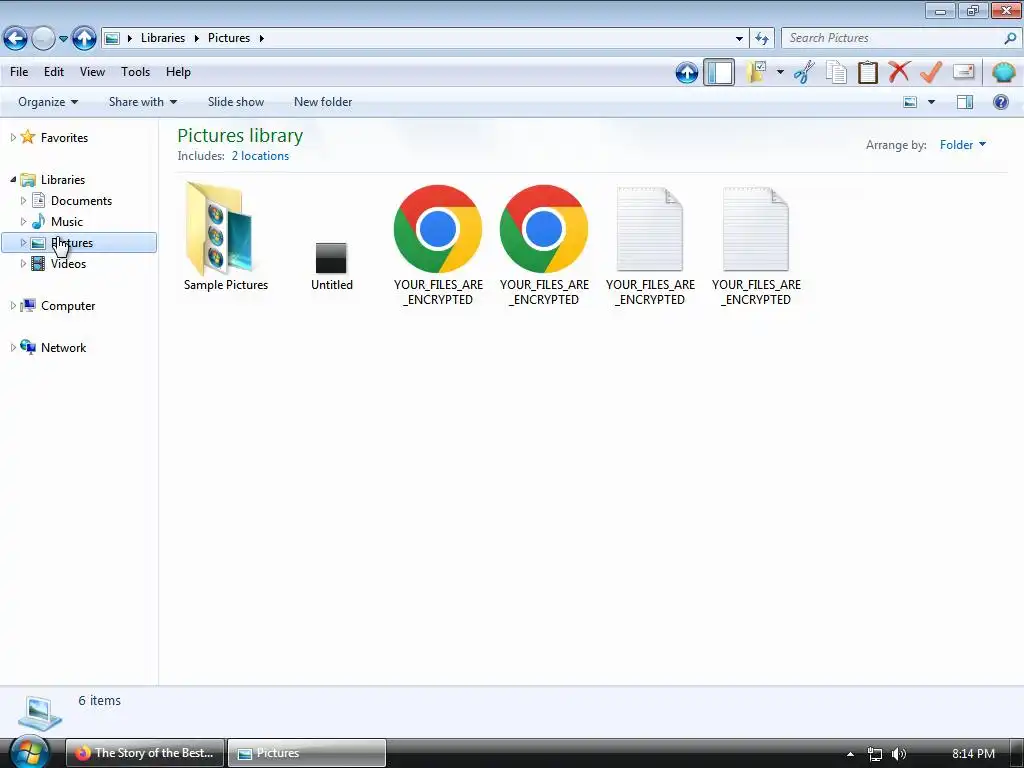Click the envelope email toolbar icon
The height and width of the screenshot is (768, 1024).
point(963,72)
